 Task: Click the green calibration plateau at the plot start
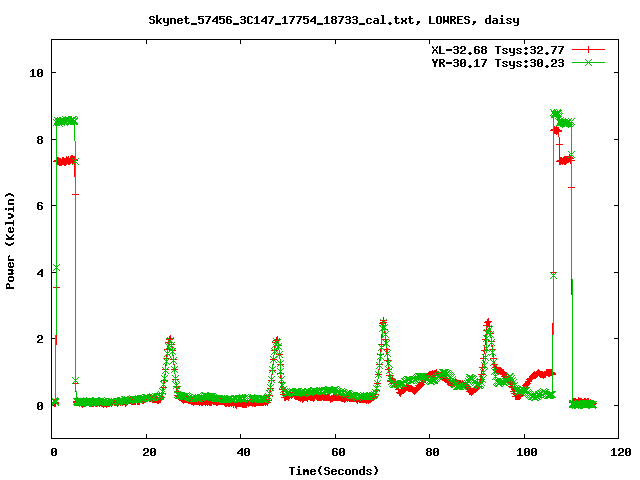coord(65,121)
